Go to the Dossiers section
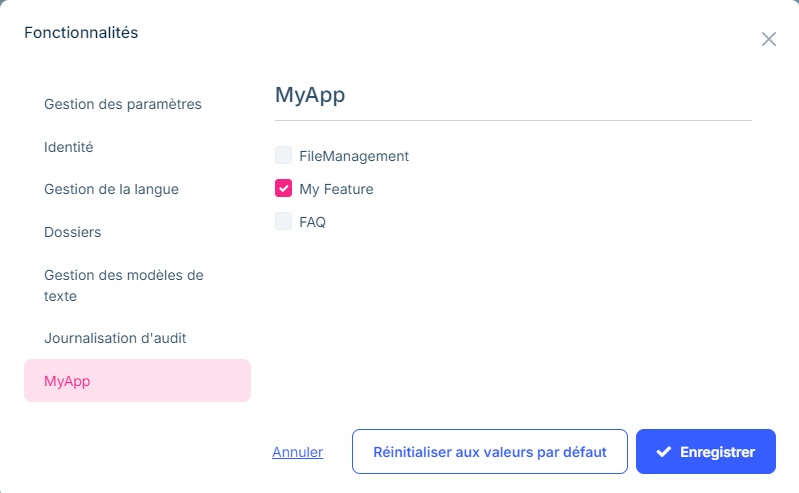Screen dimensions: 799x493 click(73, 232)
